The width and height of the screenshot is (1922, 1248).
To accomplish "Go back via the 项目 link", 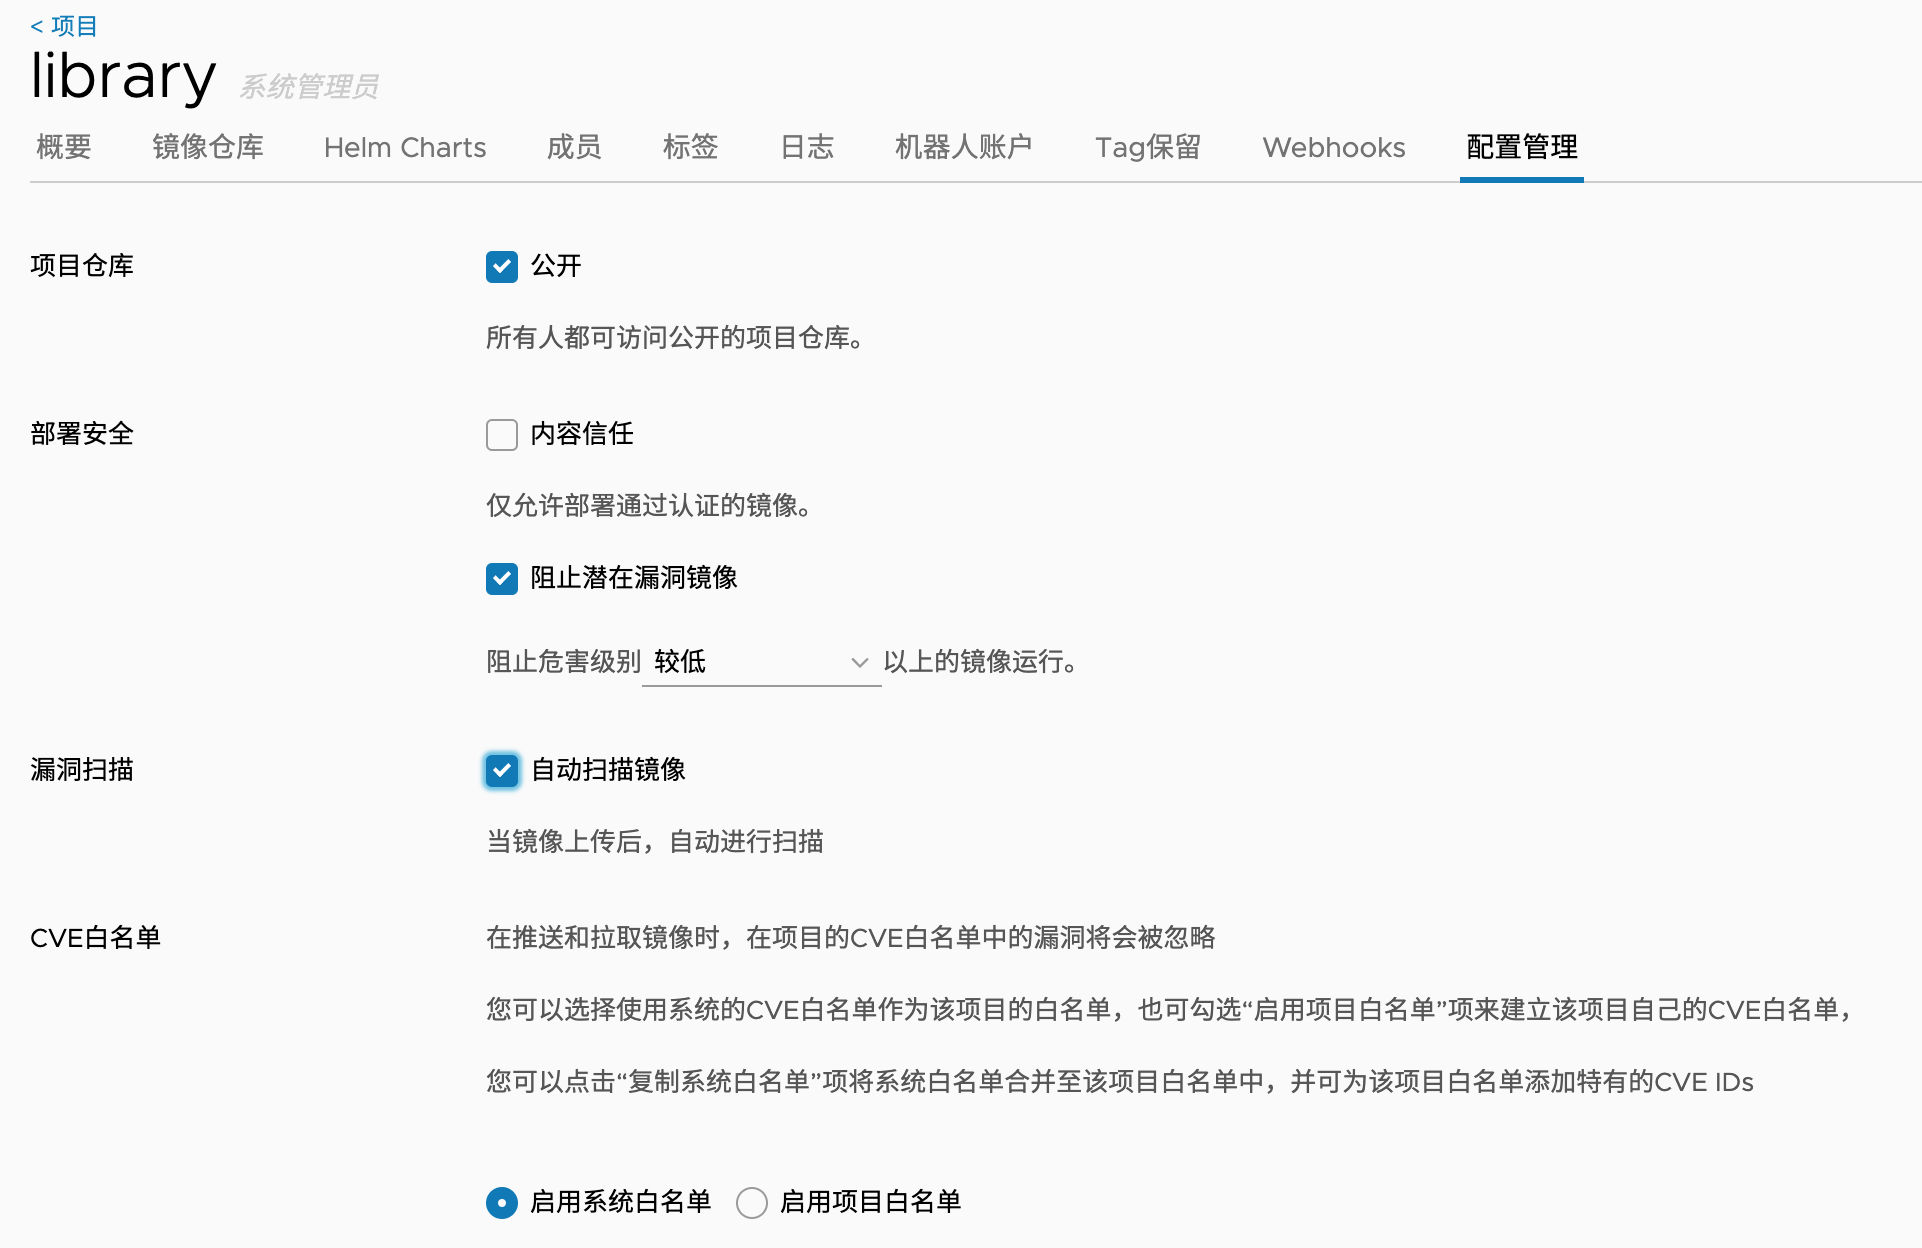I will click(65, 26).
